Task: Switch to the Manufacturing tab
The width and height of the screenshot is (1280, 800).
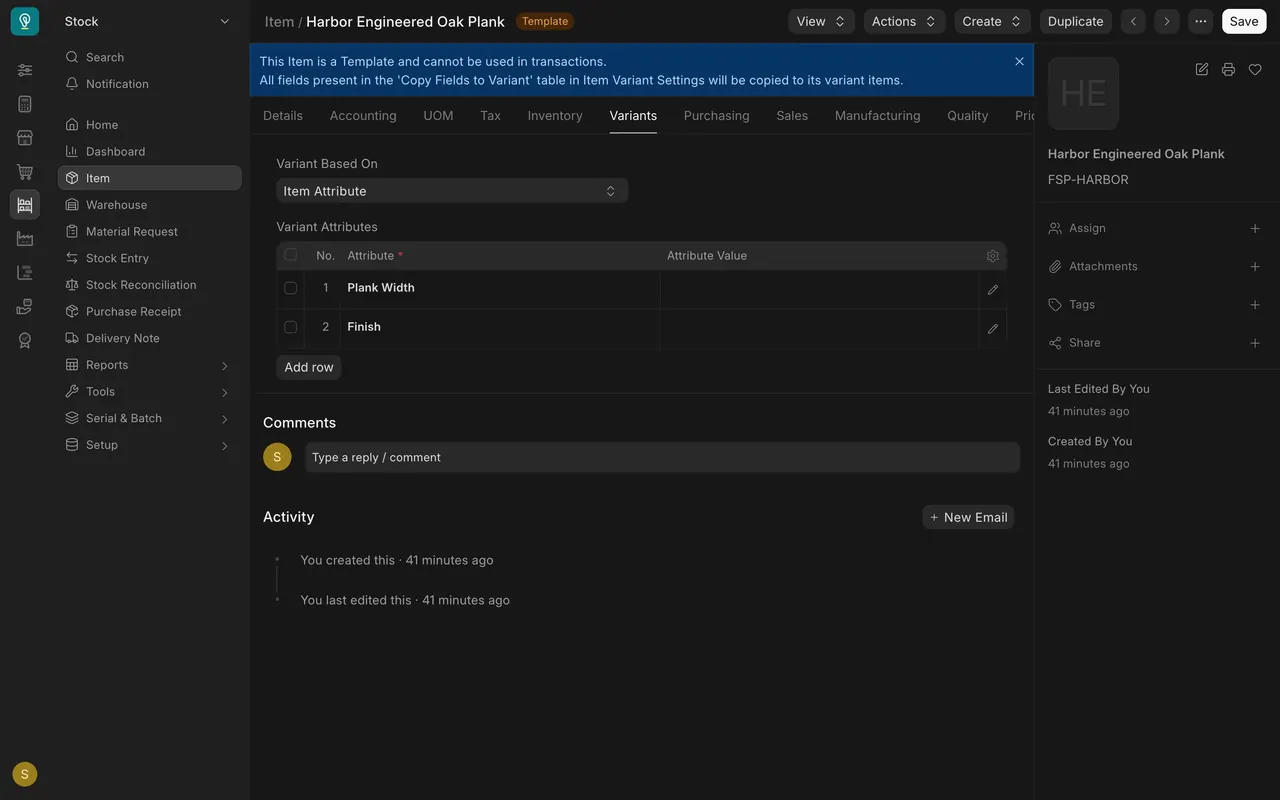Action: pyautogui.click(x=878, y=116)
